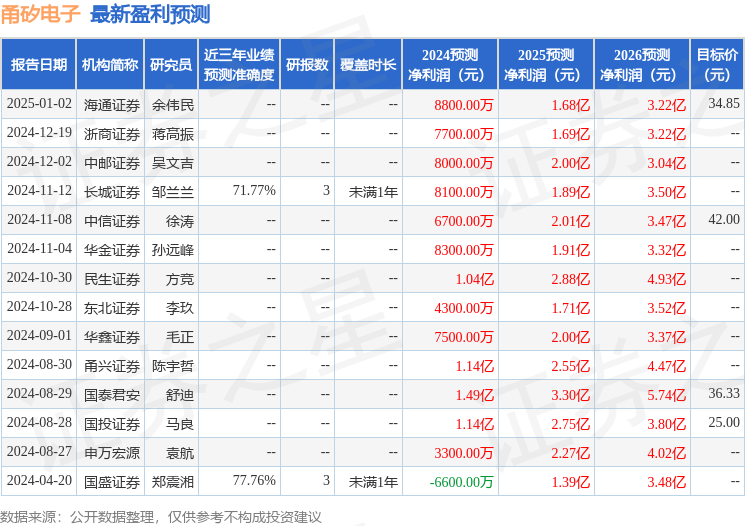The height and width of the screenshot is (526, 745).
Task: Click analyst name 蒋高振
Action: (173, 134)
